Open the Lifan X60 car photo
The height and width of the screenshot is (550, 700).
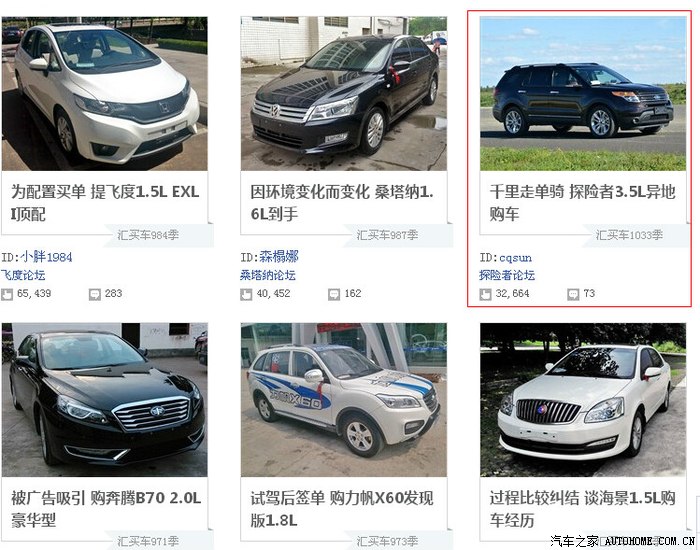pyautogui.click(x=344, y=400)
